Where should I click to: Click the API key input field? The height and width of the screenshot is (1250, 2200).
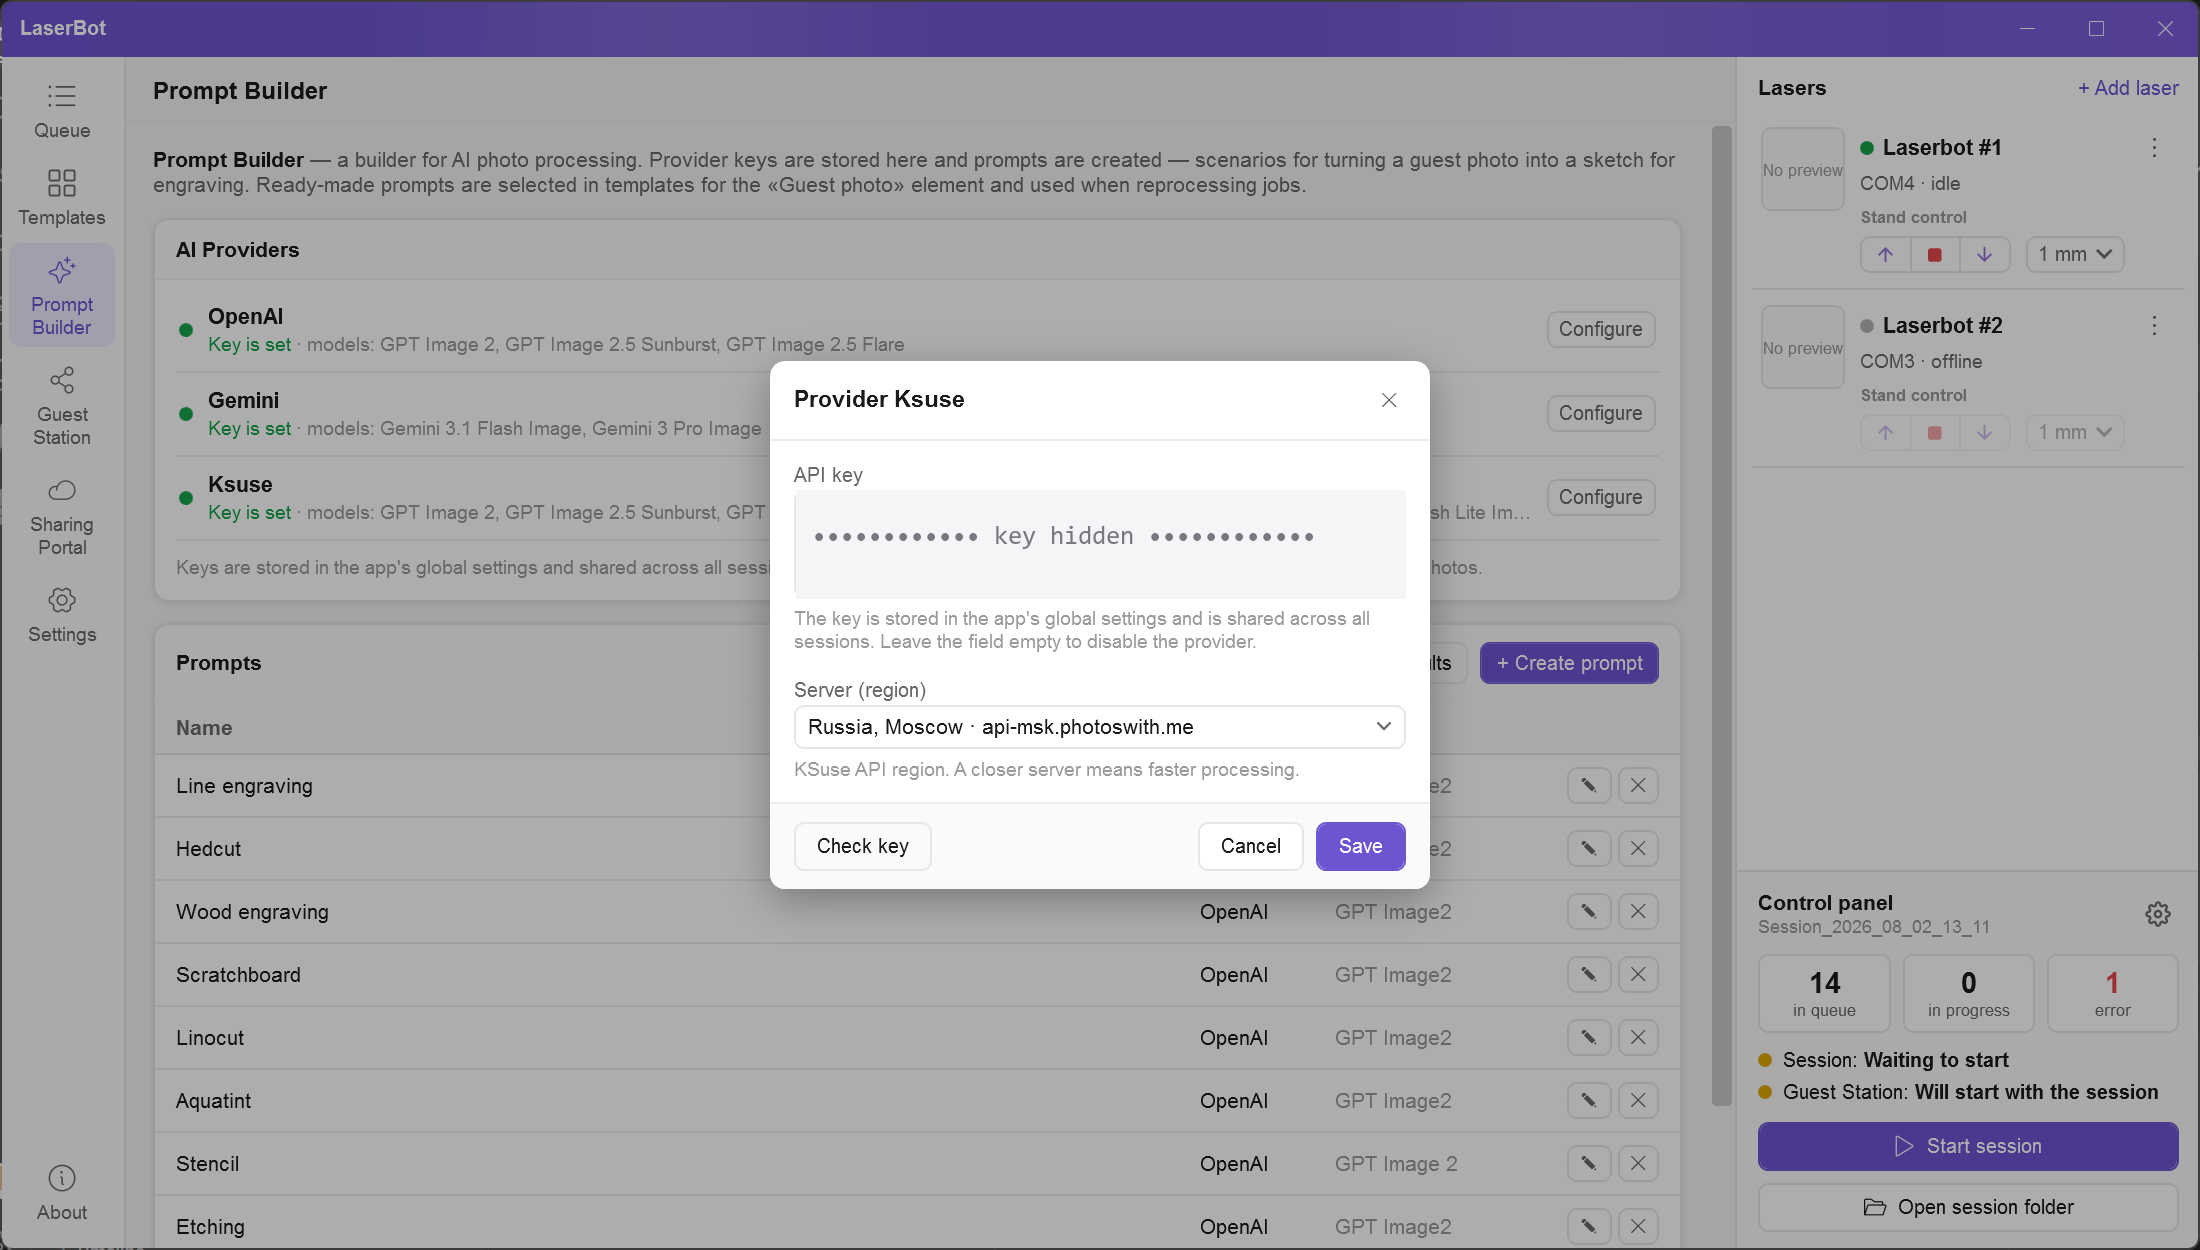click(1099, 544)
